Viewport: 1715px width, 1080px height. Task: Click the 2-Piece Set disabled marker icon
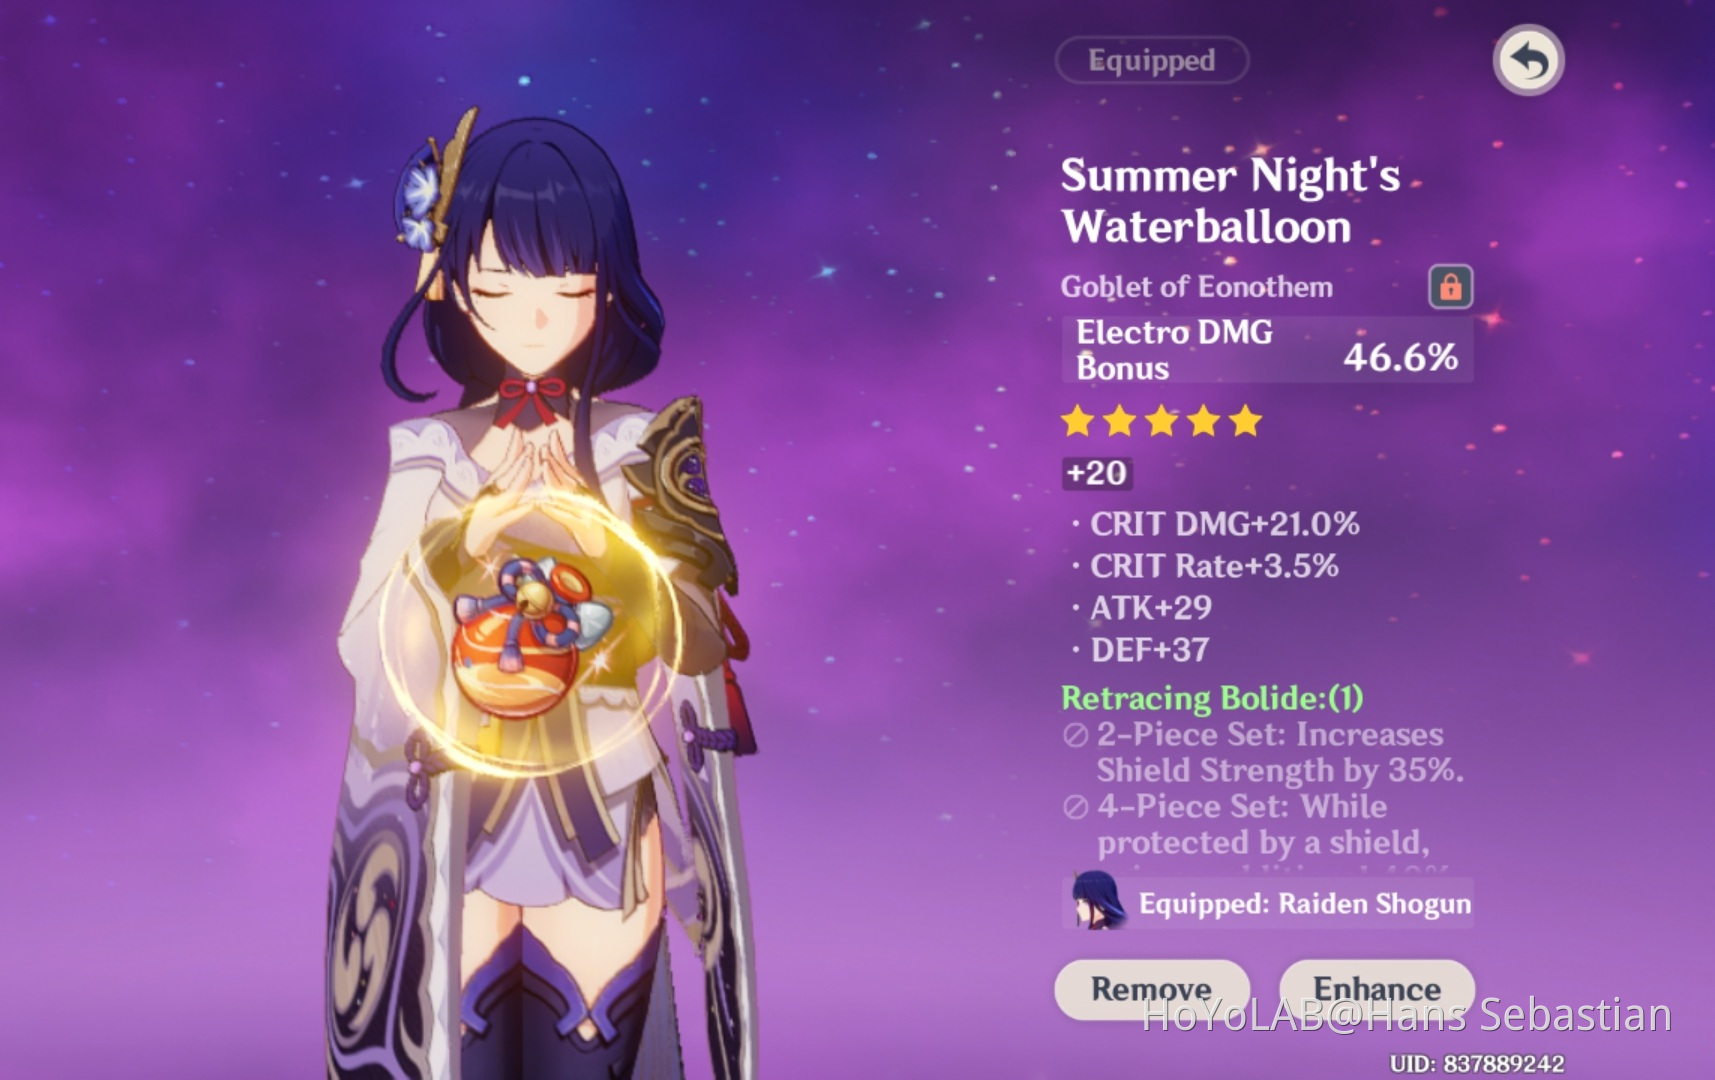click(x=1076, y=736)
